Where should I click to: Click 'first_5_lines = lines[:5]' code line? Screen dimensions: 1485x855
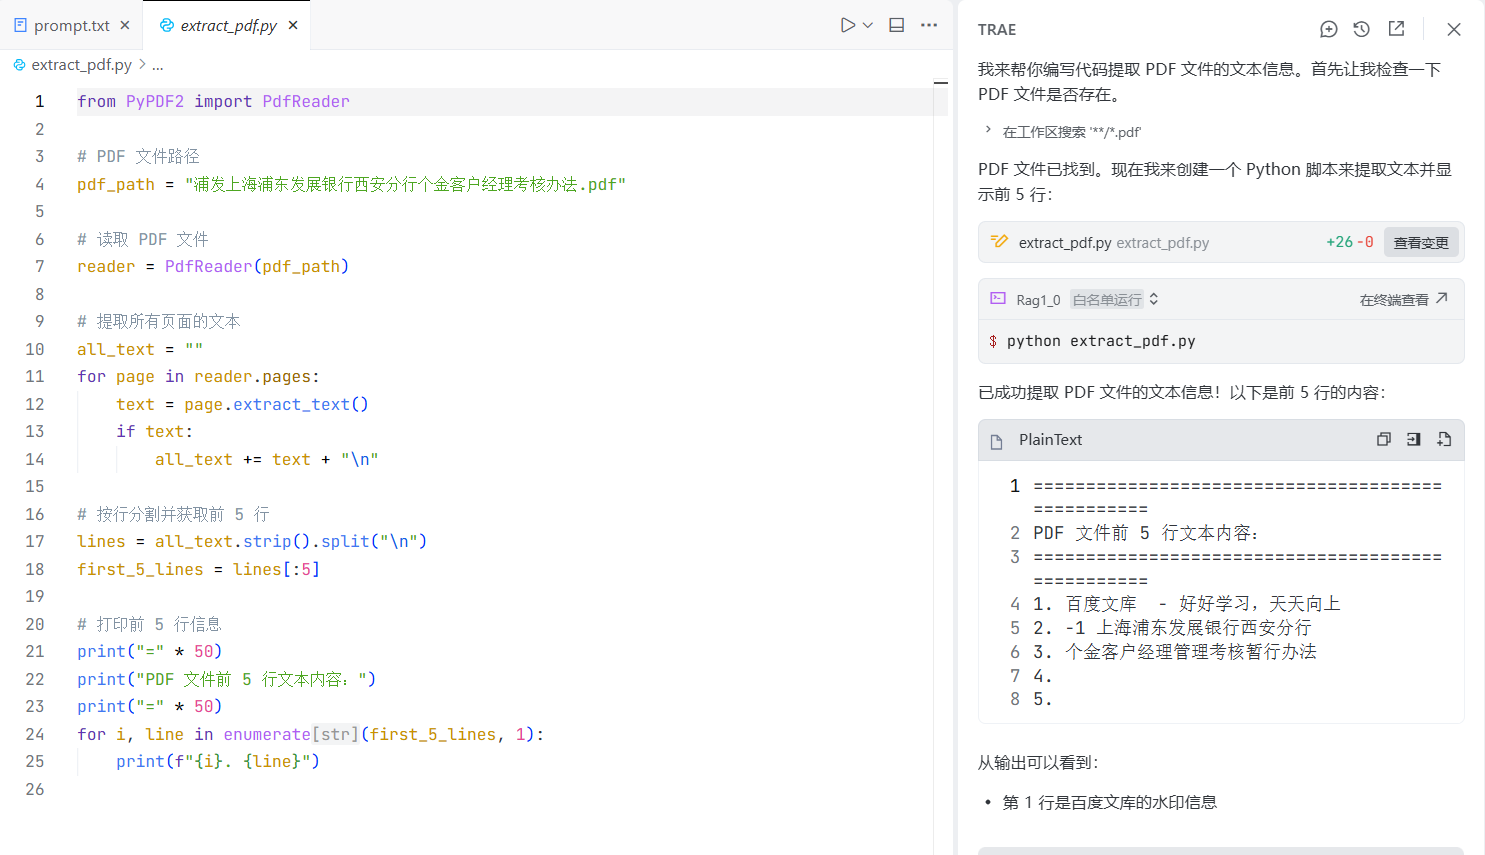pyautogui.click(x=198, y=569)
